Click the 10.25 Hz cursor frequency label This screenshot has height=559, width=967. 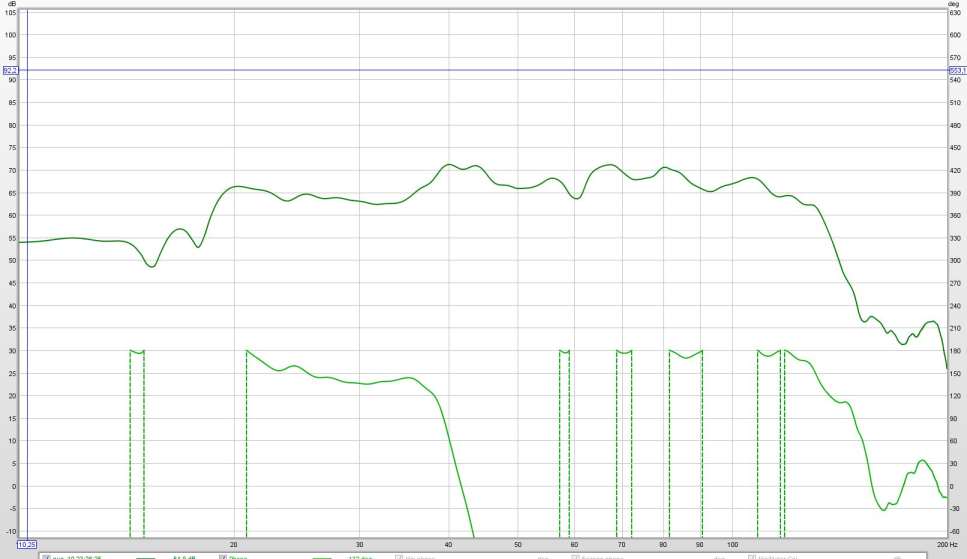pyautogui.click(x=27, y=544)
